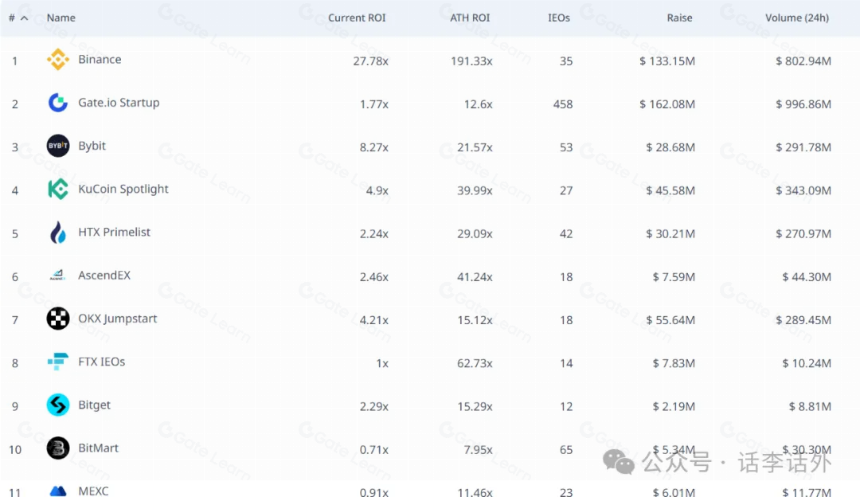The height and width of the screenshot is (497, 860).
Task: Select Bitget volume $ 8.81M
Action: coord(810,406)
